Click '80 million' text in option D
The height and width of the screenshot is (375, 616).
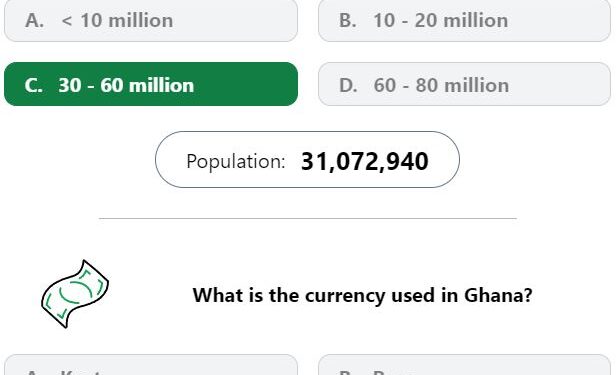(x=462, y=85)
